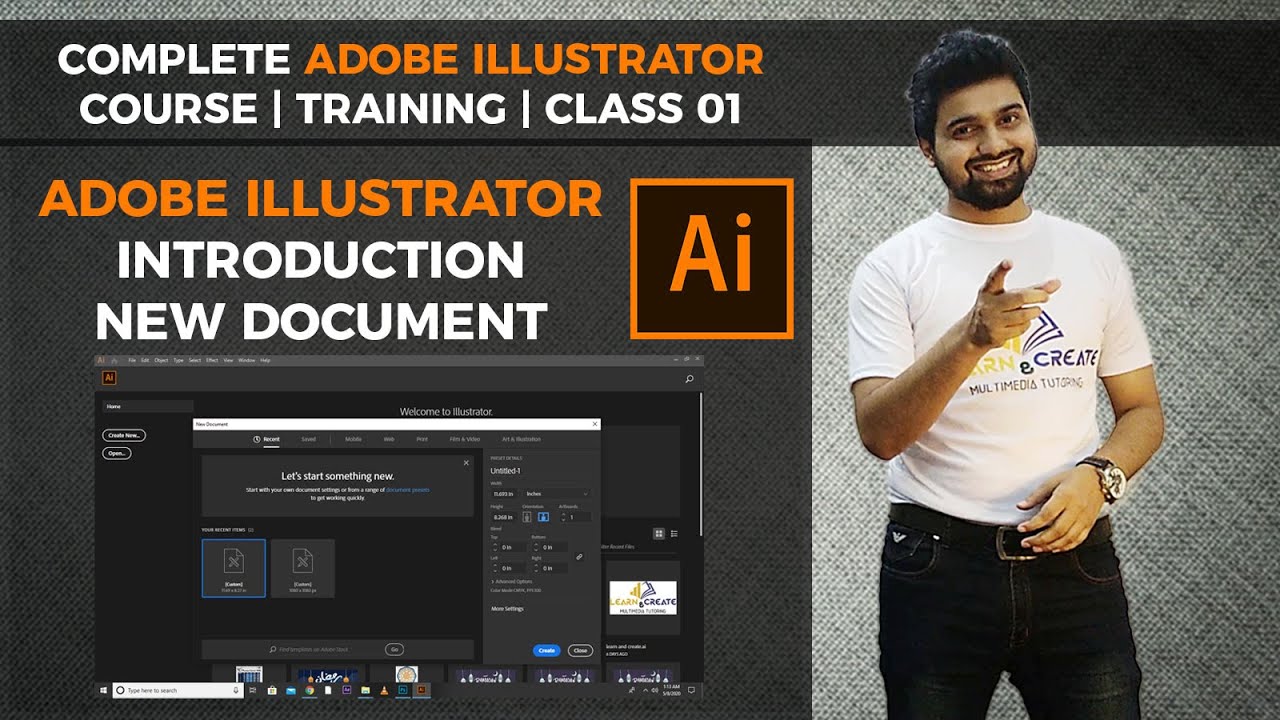Open the Object menu
The image size is (1280, 720).
(x=161, y=360)
